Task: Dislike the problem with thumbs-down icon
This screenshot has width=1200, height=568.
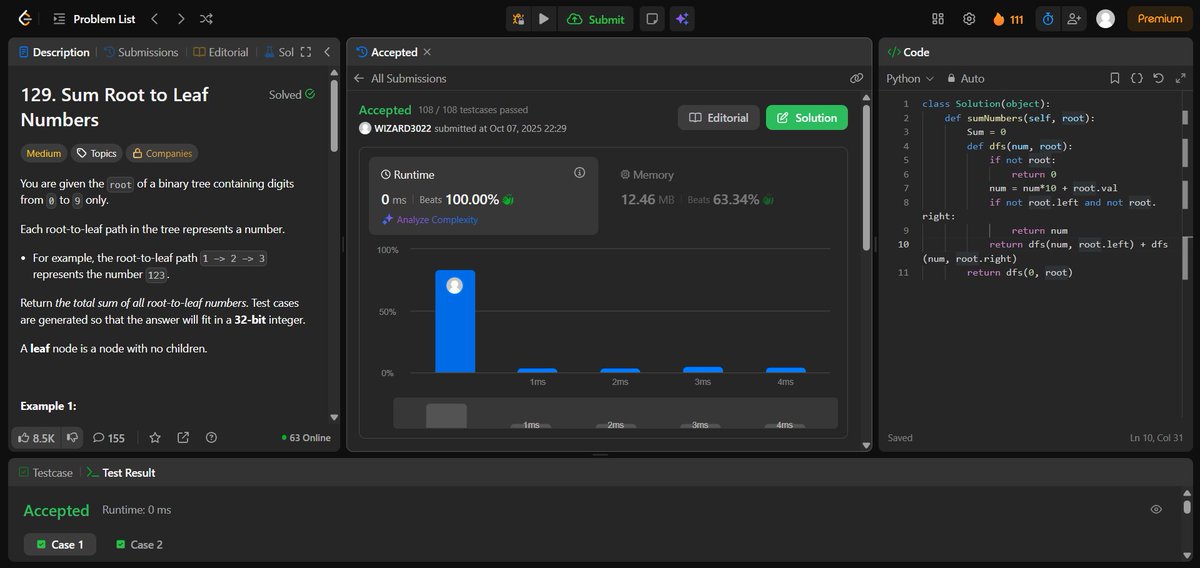Action: pos(72,437)
